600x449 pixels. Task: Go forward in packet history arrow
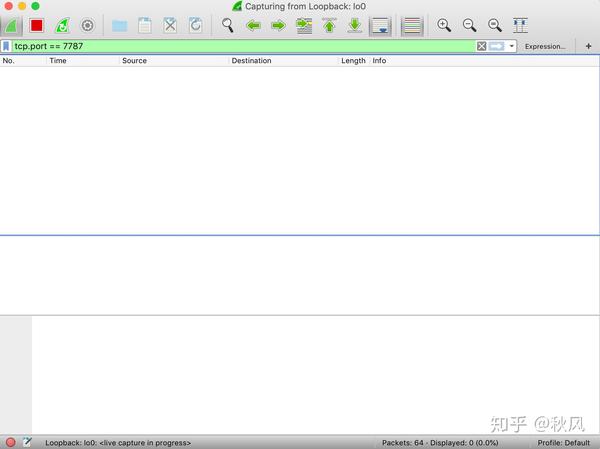tap(279, 26)
